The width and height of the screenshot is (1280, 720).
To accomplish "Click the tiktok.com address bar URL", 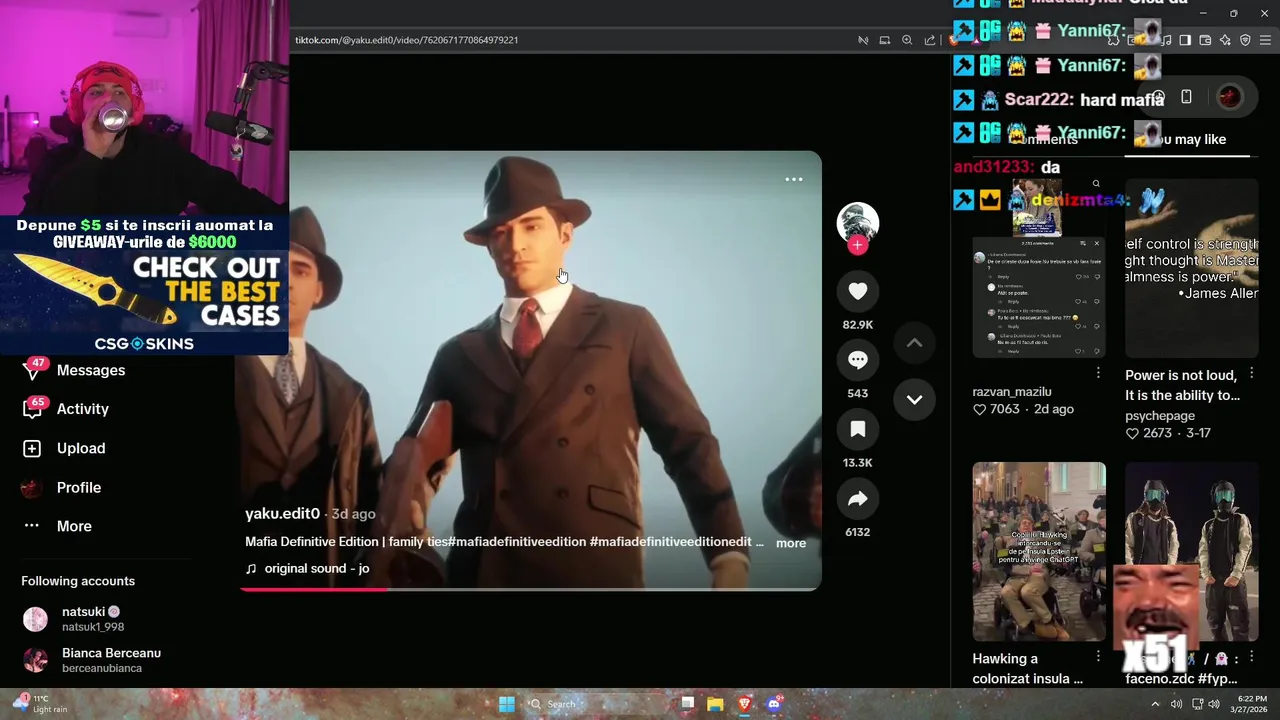I will pos(406,40).
